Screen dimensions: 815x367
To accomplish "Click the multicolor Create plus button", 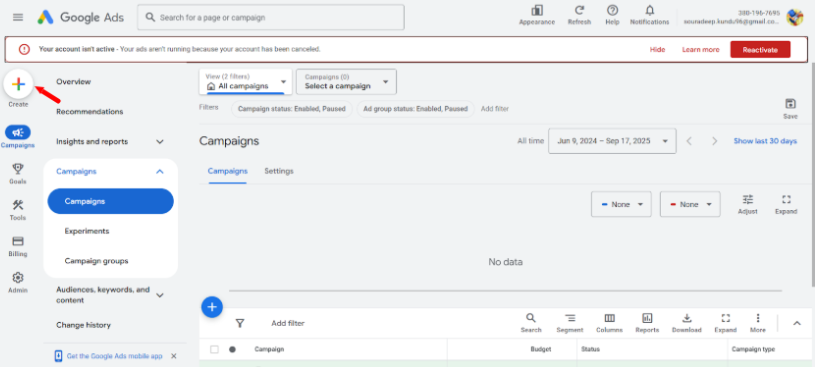I will [x=19, y=84].
